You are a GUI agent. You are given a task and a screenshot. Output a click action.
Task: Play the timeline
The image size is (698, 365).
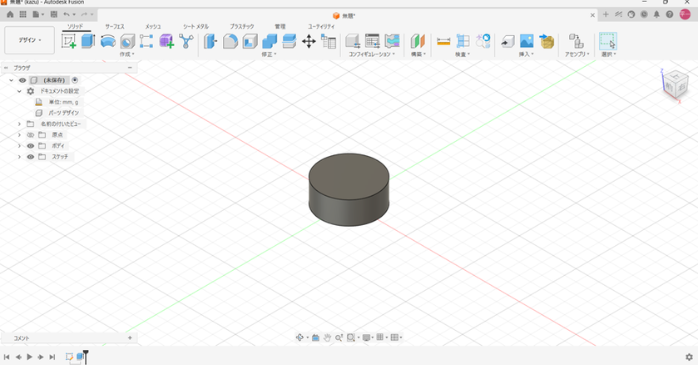point(29,357)
